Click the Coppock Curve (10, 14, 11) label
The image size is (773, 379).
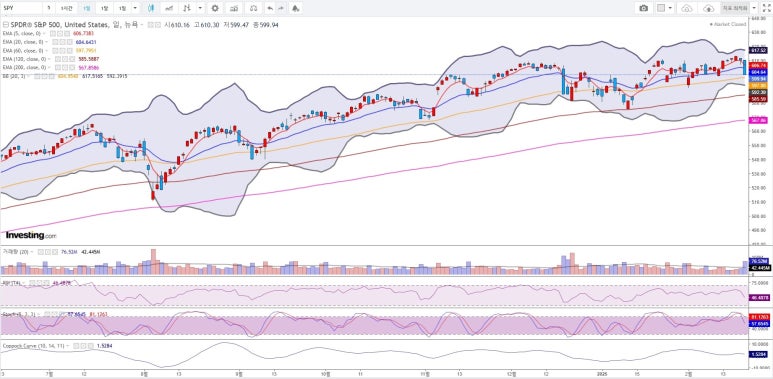pyautogui.click(x=34, y=346)
